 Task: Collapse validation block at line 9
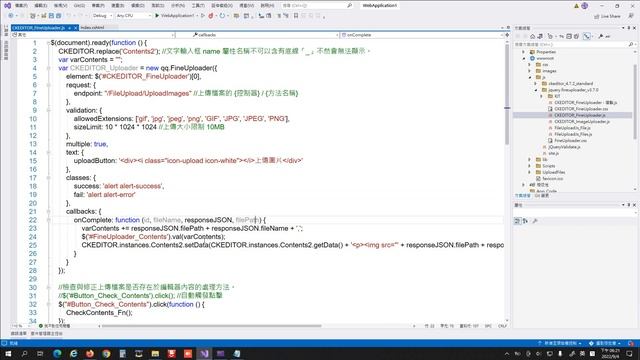[x=48, y=110]
